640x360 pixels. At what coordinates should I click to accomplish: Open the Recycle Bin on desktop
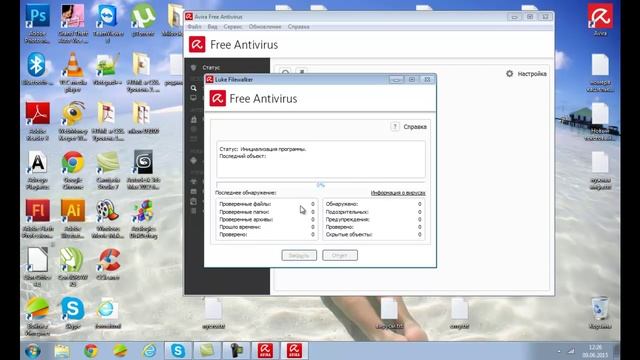(600, 313)
